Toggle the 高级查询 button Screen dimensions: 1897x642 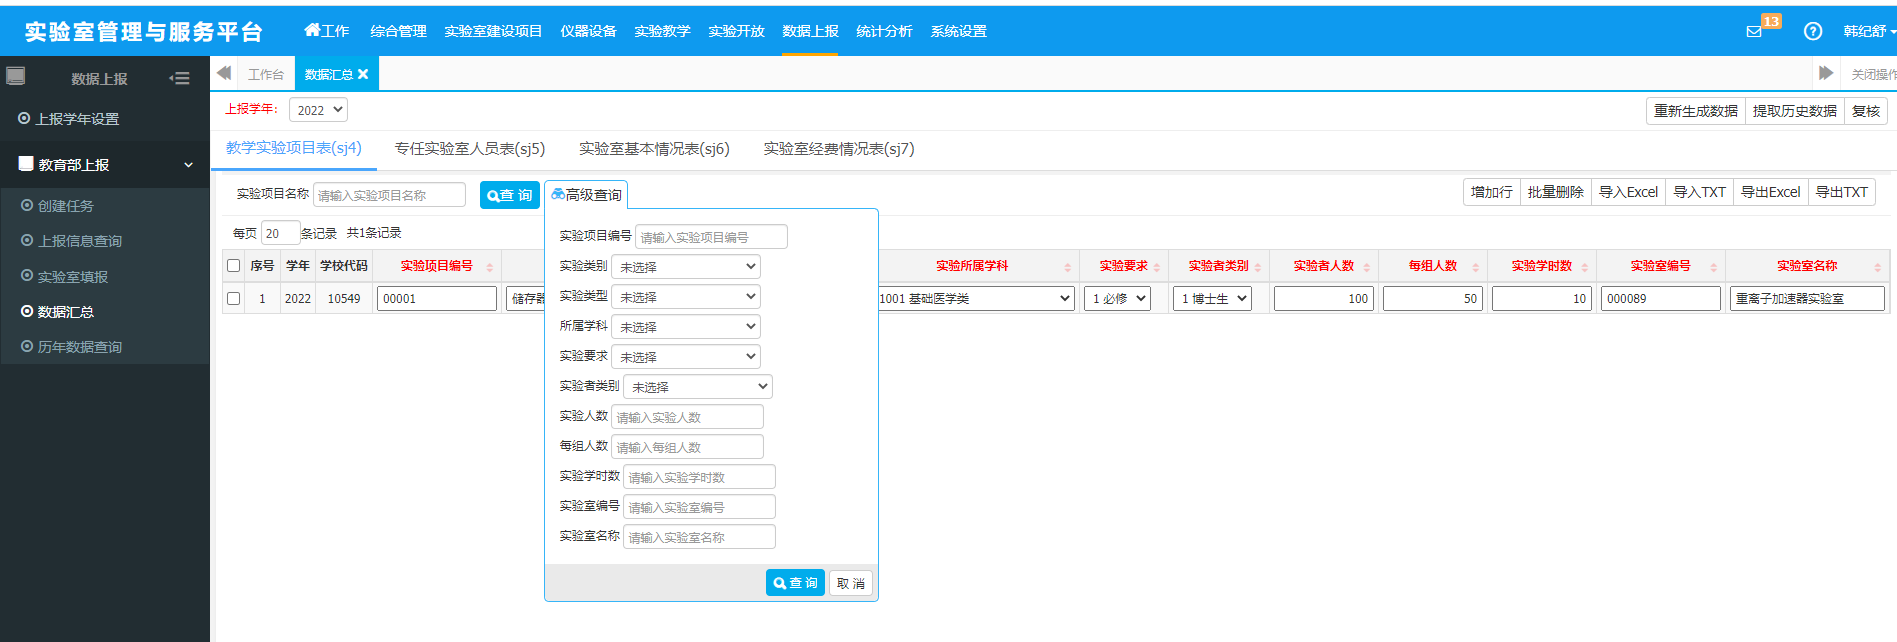[586, 195]
